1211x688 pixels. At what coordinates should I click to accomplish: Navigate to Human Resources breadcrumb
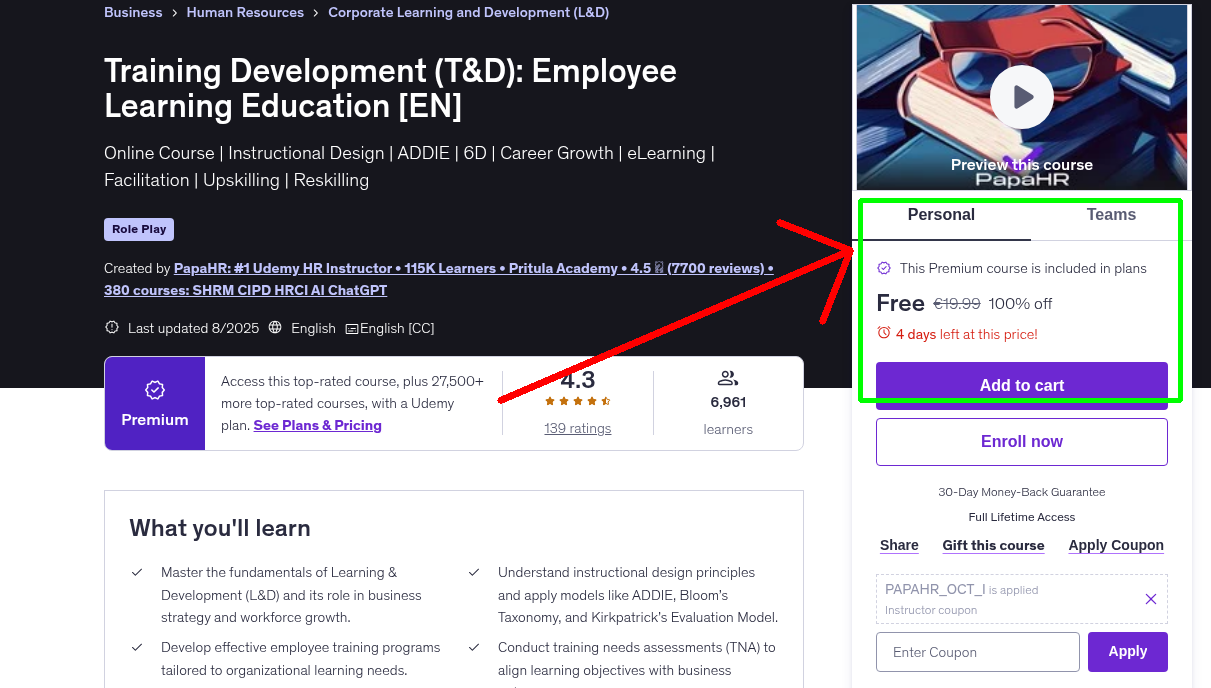tap(245, 13)
